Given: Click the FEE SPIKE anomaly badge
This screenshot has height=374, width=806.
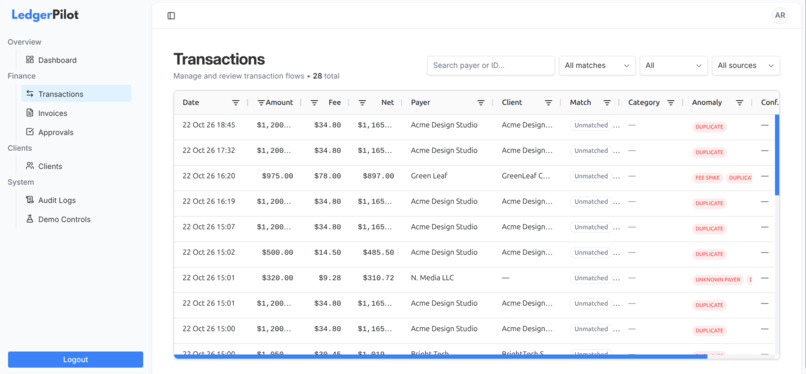Looking at the screenshot, I should [707, 178].
